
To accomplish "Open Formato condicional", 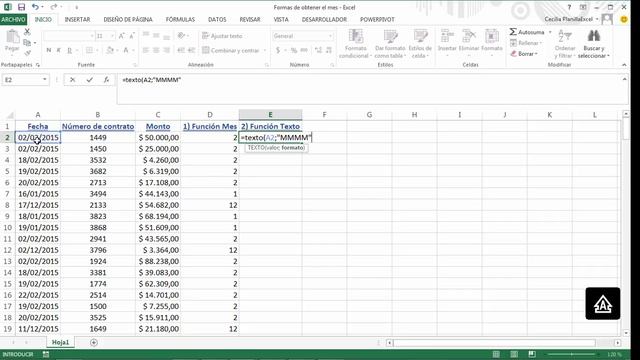I will coord(355,44).
